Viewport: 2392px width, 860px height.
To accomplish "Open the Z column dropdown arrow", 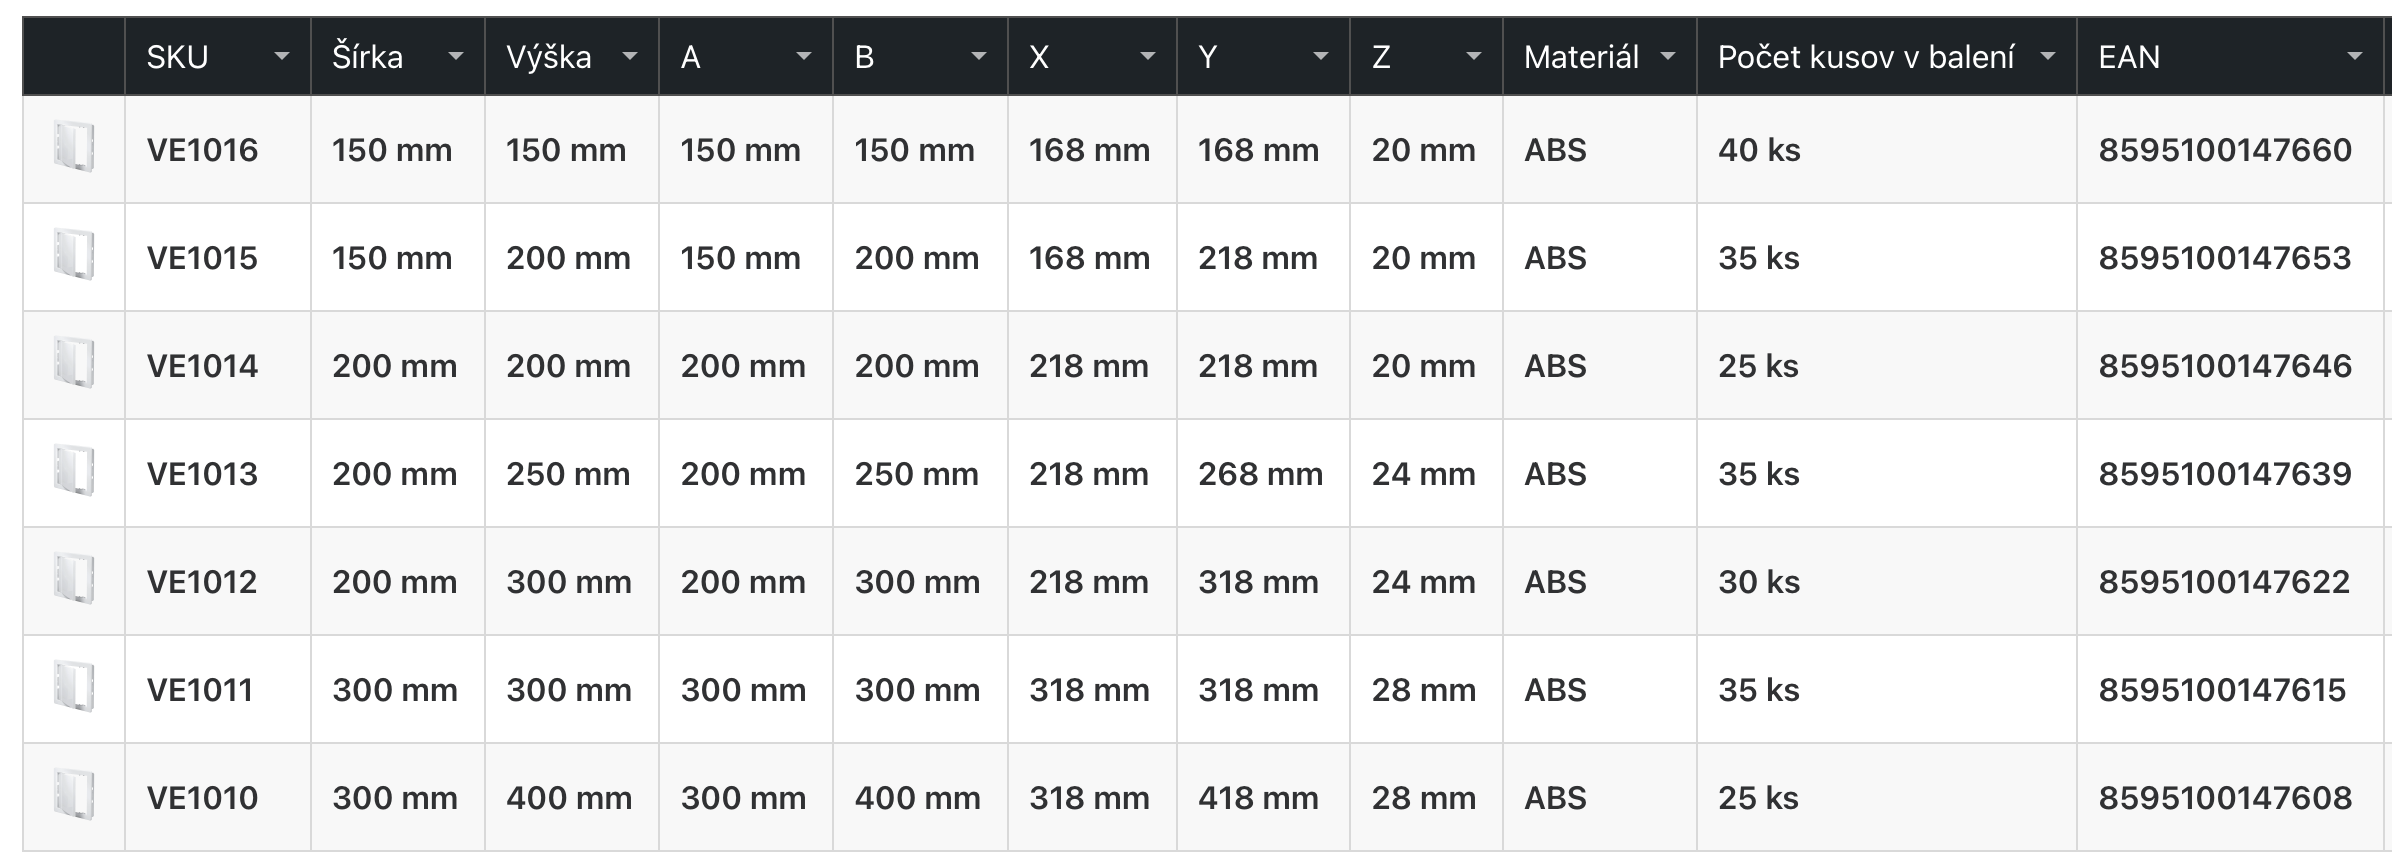I will point(1474,57).
